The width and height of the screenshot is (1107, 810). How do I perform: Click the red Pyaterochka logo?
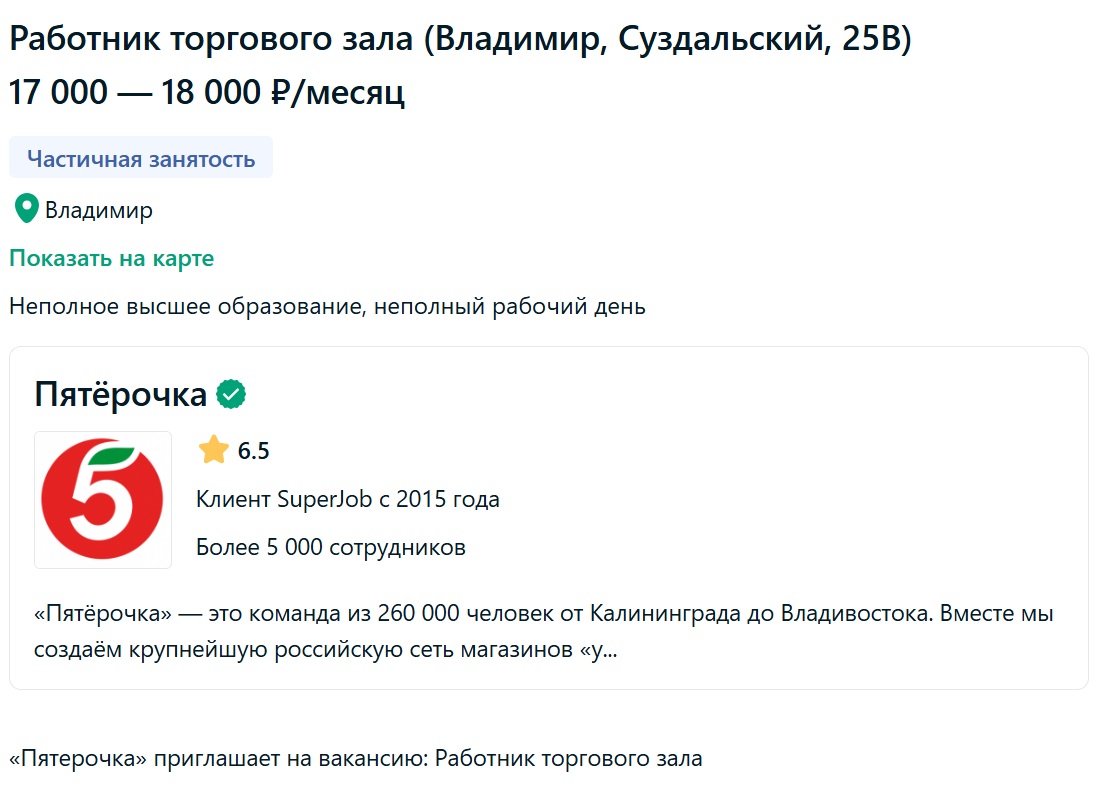coord(102,500)
